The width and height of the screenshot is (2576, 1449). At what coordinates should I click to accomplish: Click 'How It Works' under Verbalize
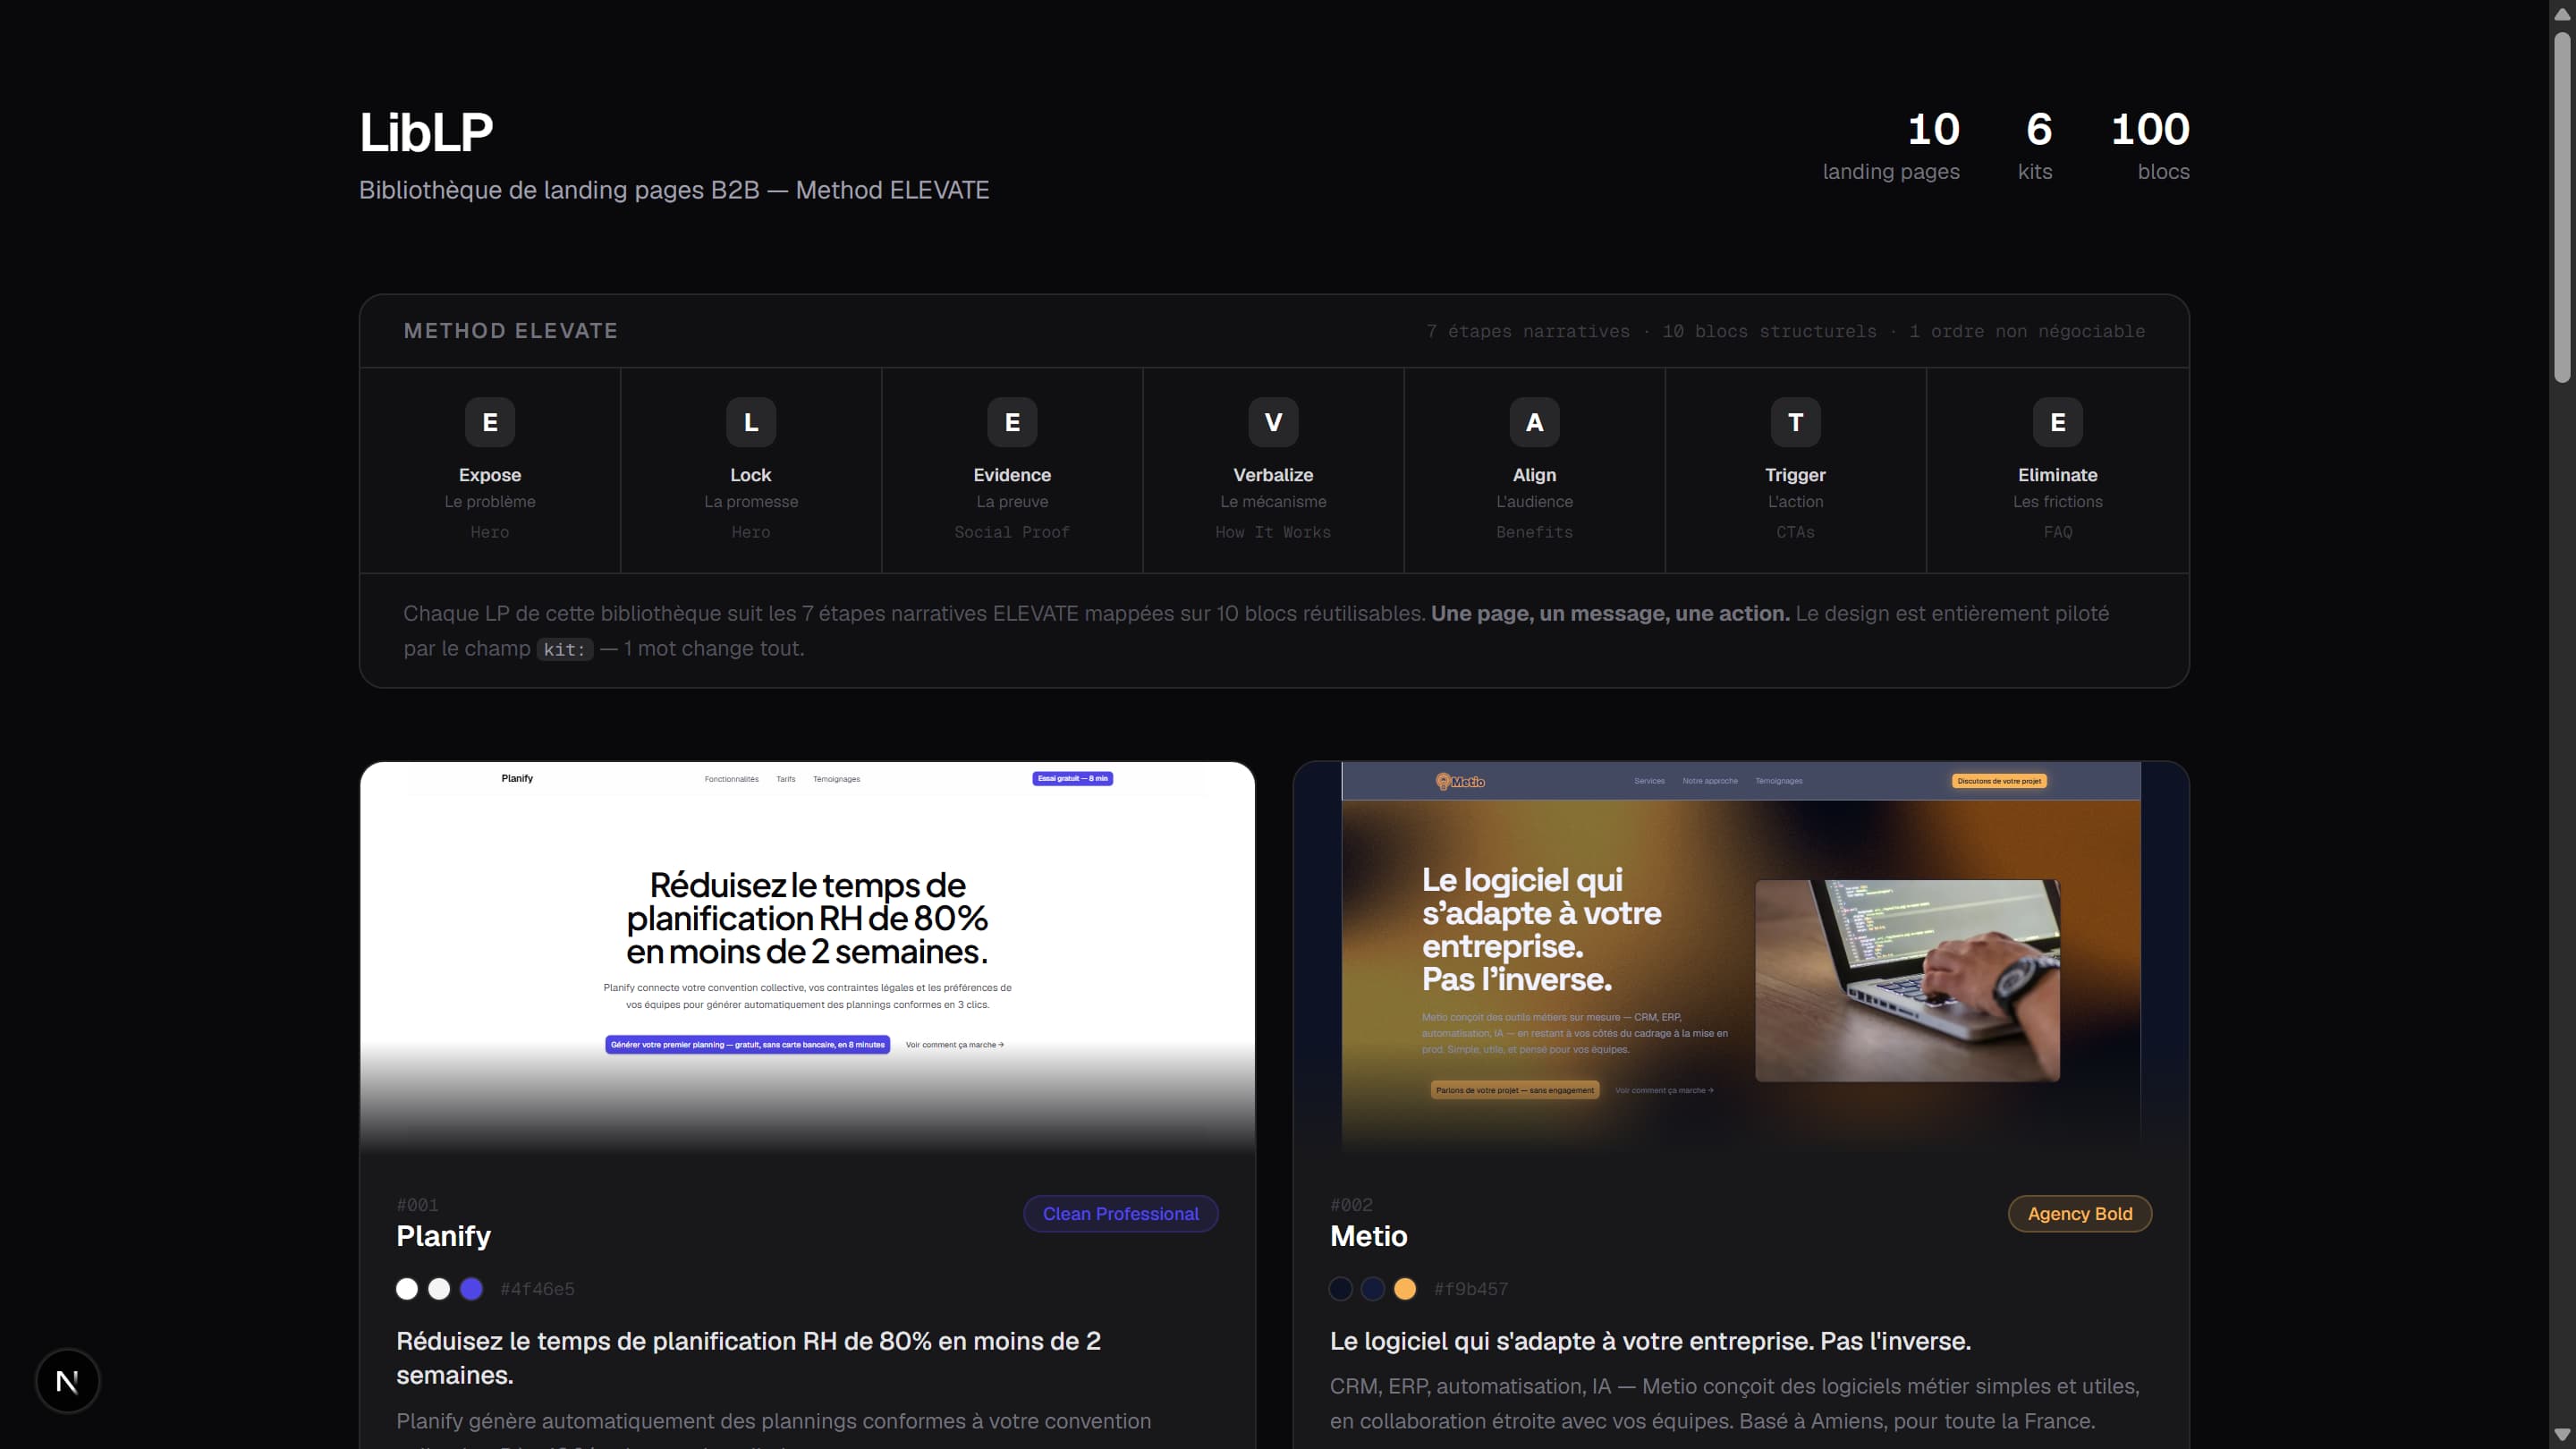pyautogui.click(x=1273, y=532)
